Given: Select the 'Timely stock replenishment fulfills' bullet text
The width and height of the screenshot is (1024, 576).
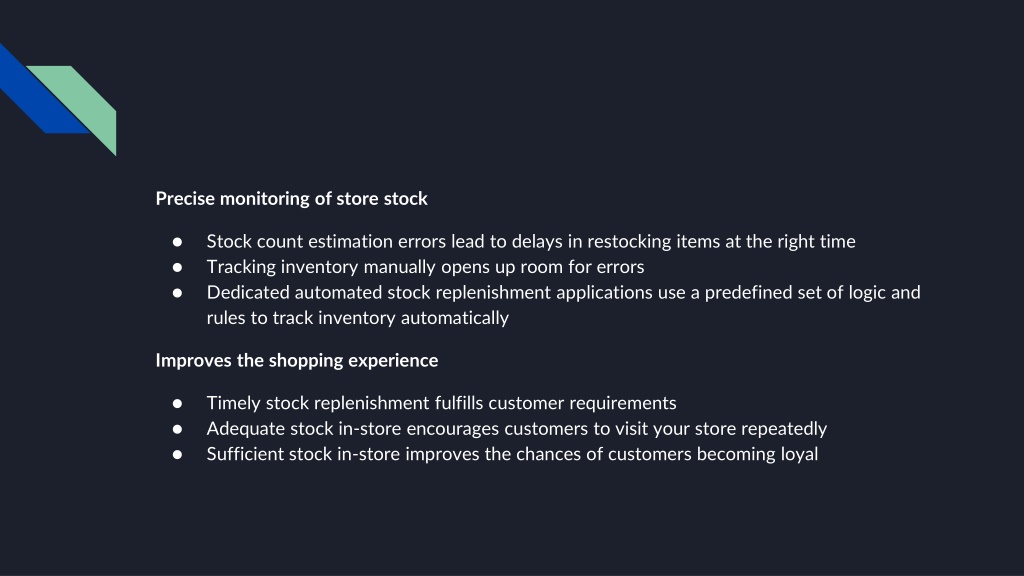Looking at the screenshot, I should (x=441, y=403).
